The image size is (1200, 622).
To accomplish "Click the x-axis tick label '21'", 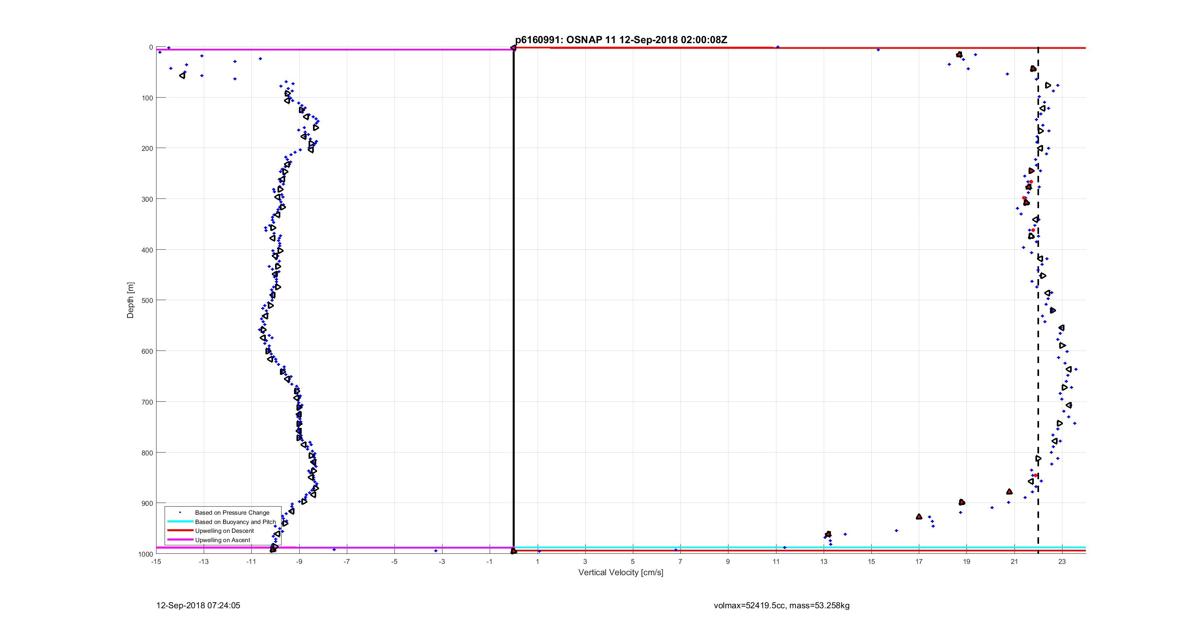I will coord(1015,562).
